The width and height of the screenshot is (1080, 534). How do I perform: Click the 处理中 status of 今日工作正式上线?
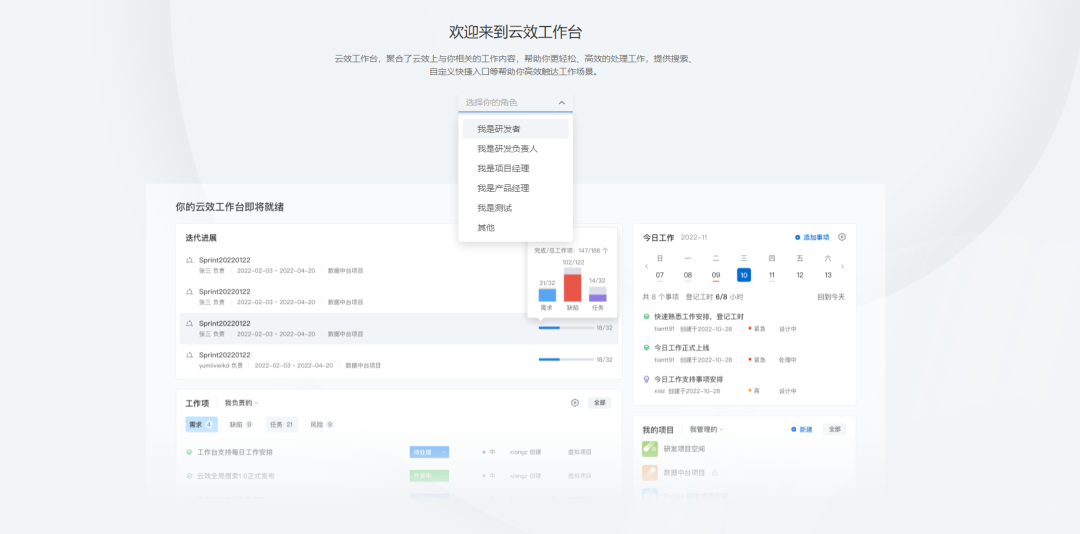[788, 360]
